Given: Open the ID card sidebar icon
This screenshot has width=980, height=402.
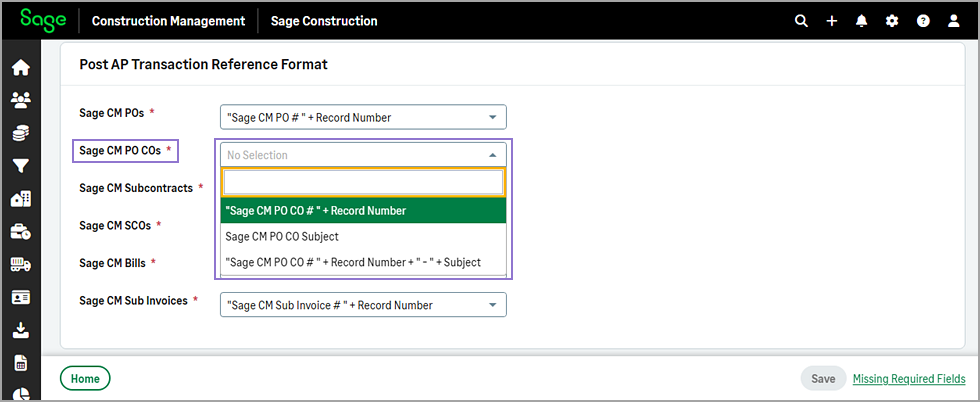Looking at the screenshot, I should pyautogui.click(x=21, y=297).
